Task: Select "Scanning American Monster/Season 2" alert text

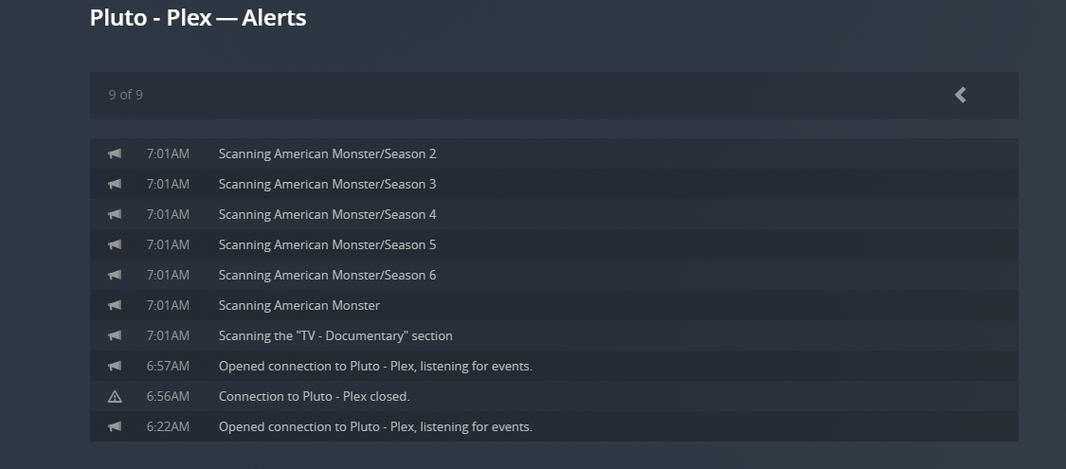Action: (327, 154)
